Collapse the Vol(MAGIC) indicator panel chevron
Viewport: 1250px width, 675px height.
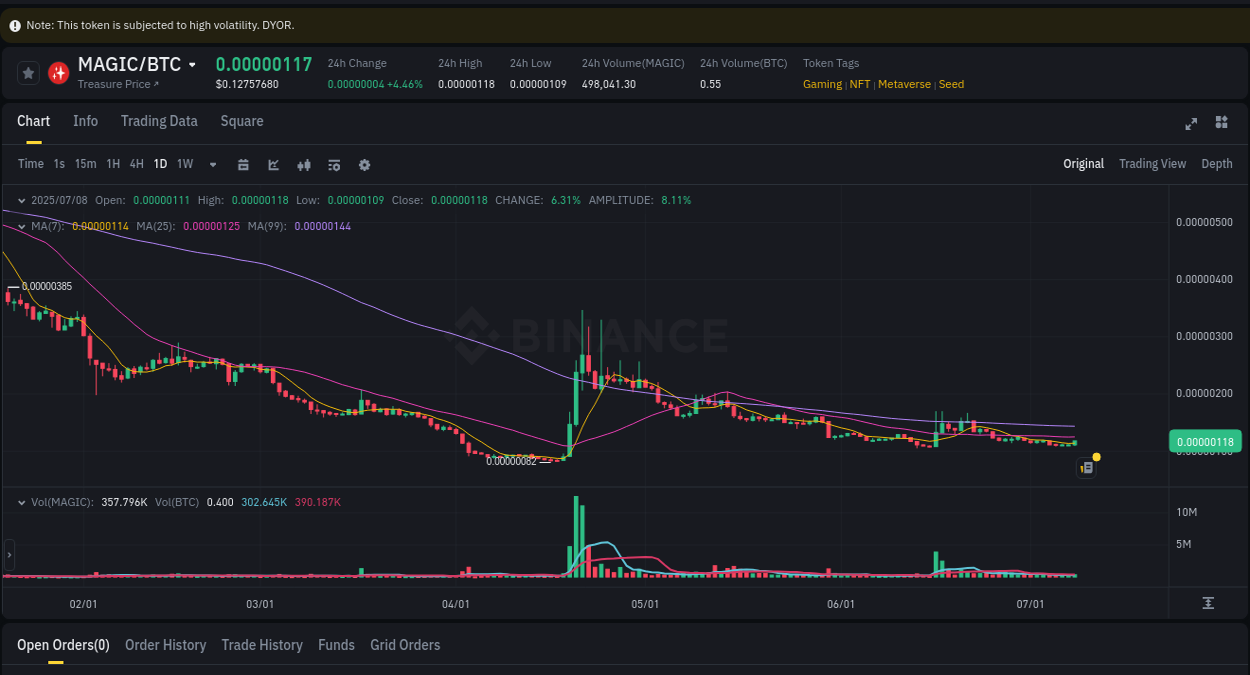22,501
